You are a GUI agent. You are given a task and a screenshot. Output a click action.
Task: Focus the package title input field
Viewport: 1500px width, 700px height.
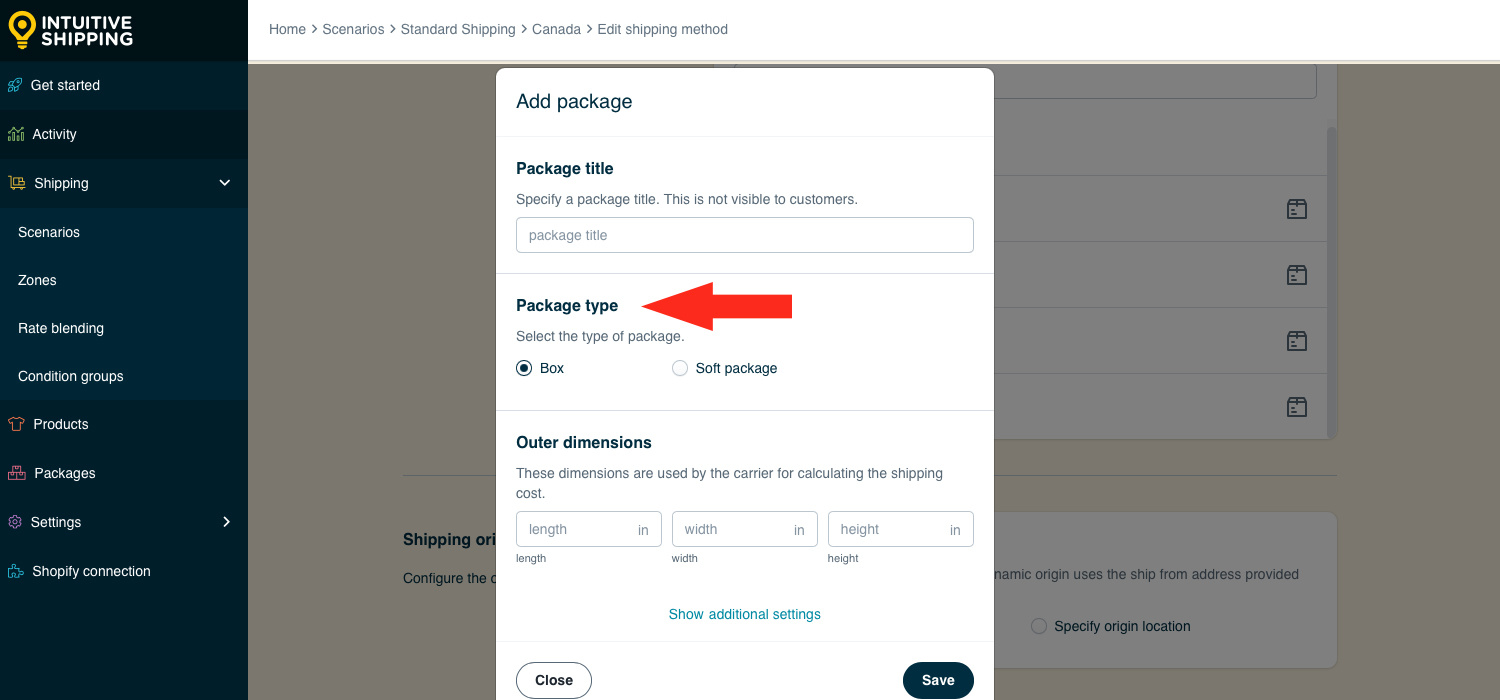click(x=745, y=235)
